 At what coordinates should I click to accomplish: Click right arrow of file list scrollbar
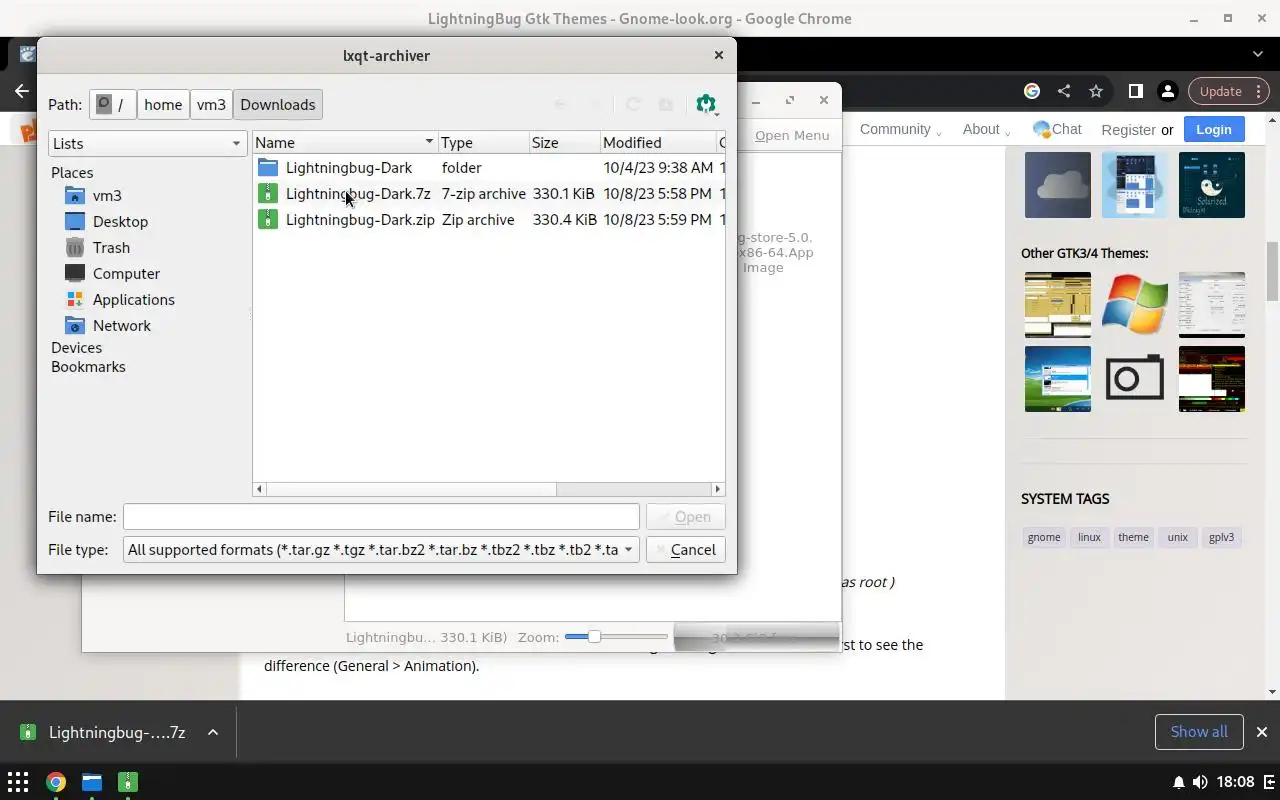(718, 489)
